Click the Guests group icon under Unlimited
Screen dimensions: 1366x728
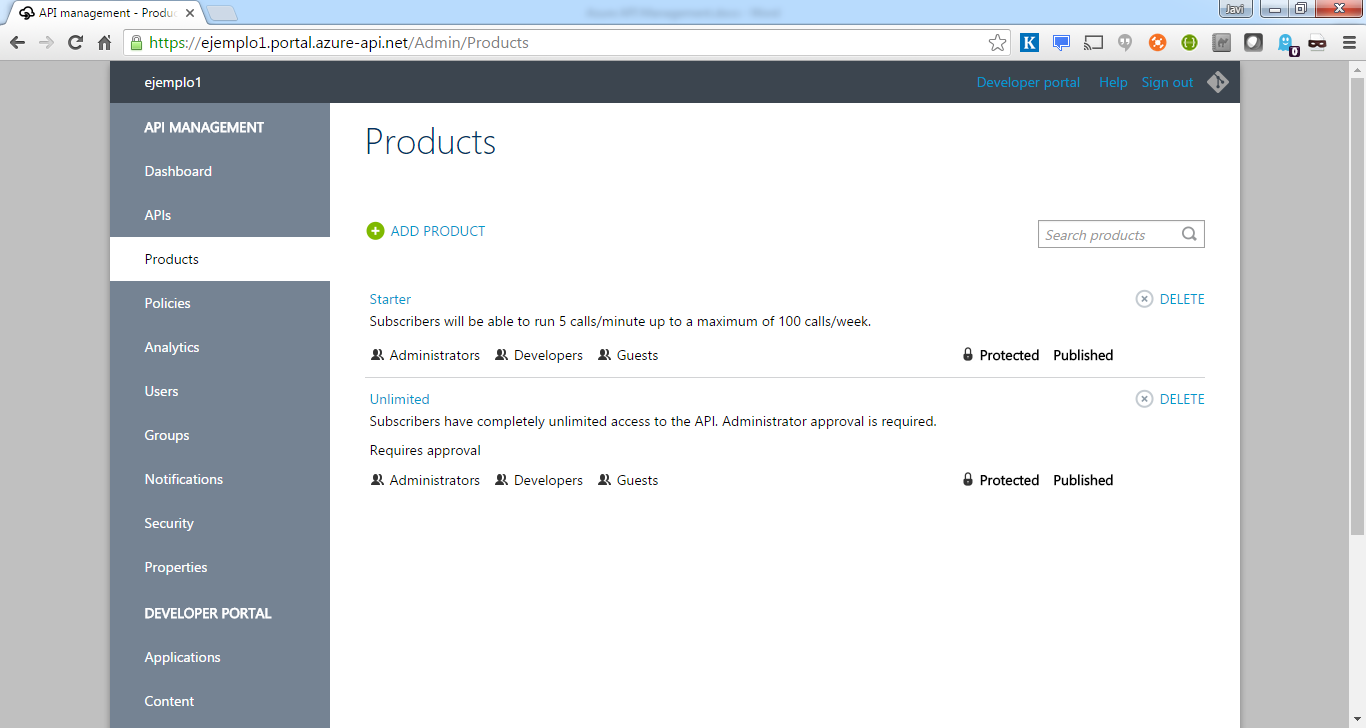point(604,479)
